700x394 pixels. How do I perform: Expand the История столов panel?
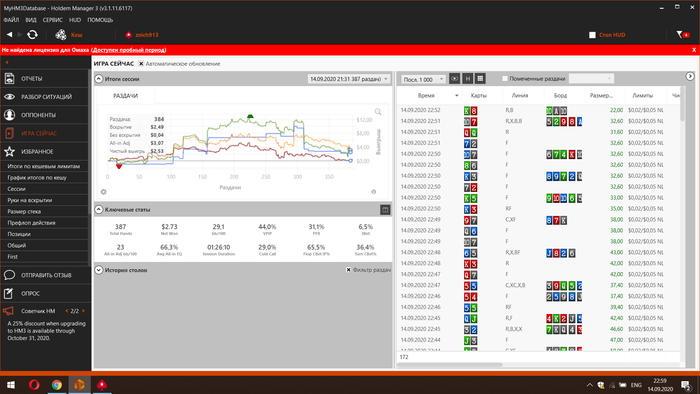coord(99,270)
